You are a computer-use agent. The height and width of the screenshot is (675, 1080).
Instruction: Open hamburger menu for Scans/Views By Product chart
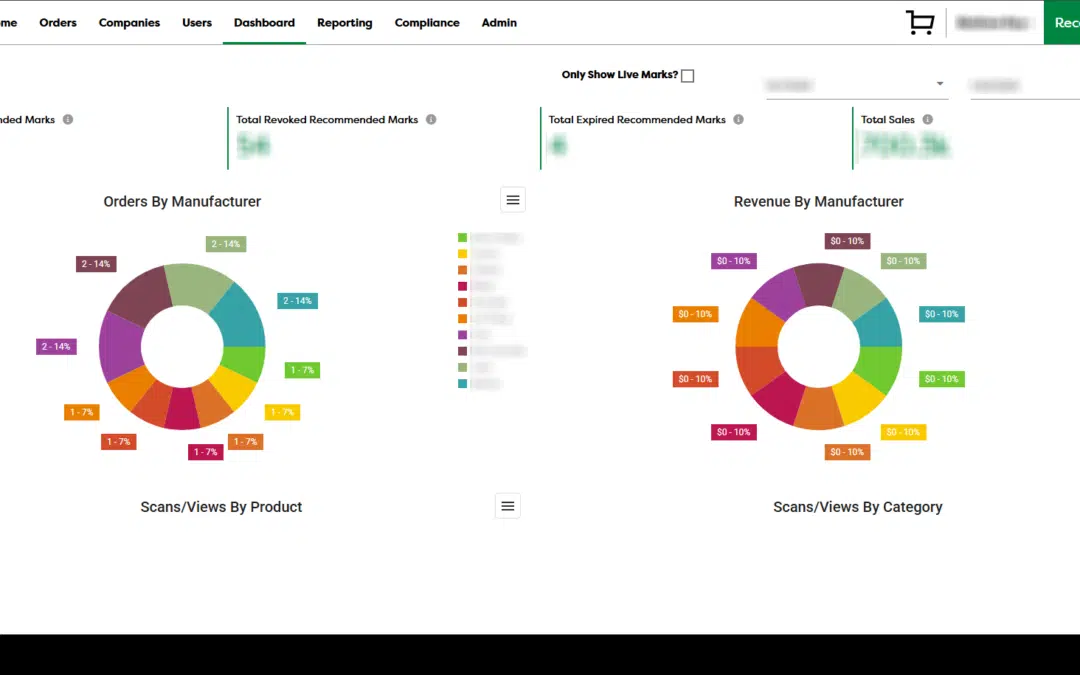508,507
